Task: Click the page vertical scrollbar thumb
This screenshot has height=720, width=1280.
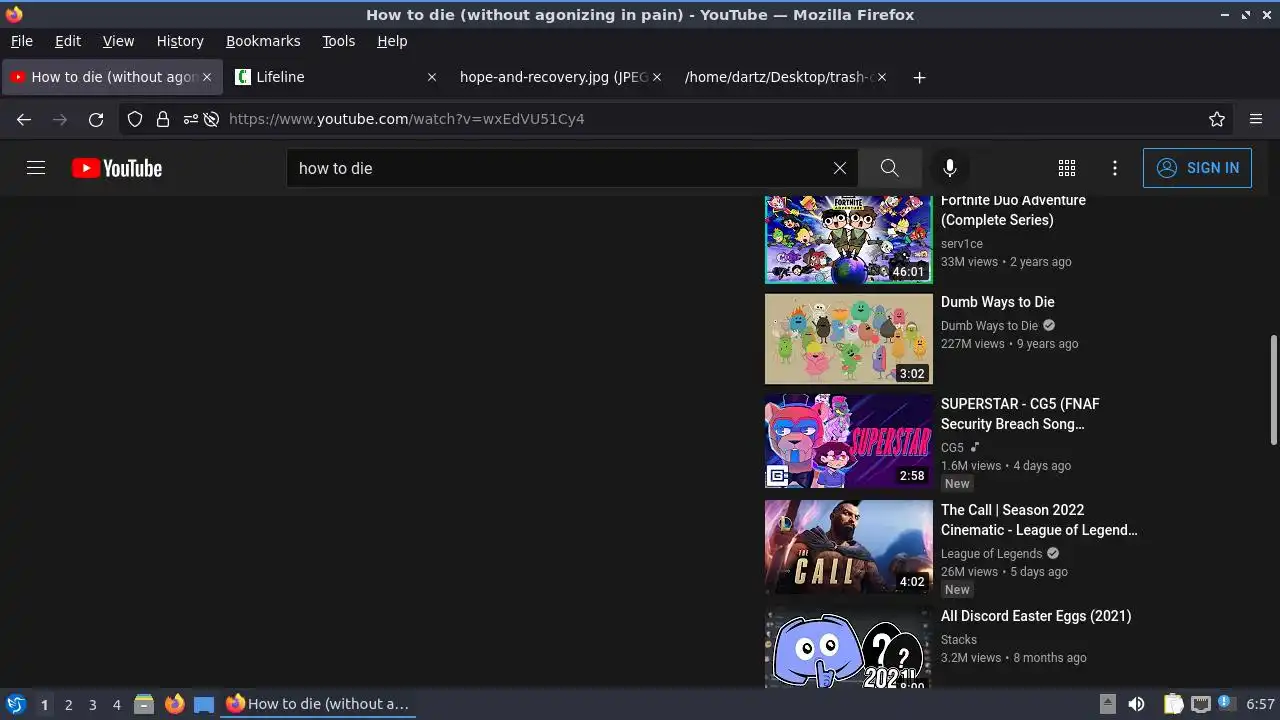Action: [x=1273, y=390]
